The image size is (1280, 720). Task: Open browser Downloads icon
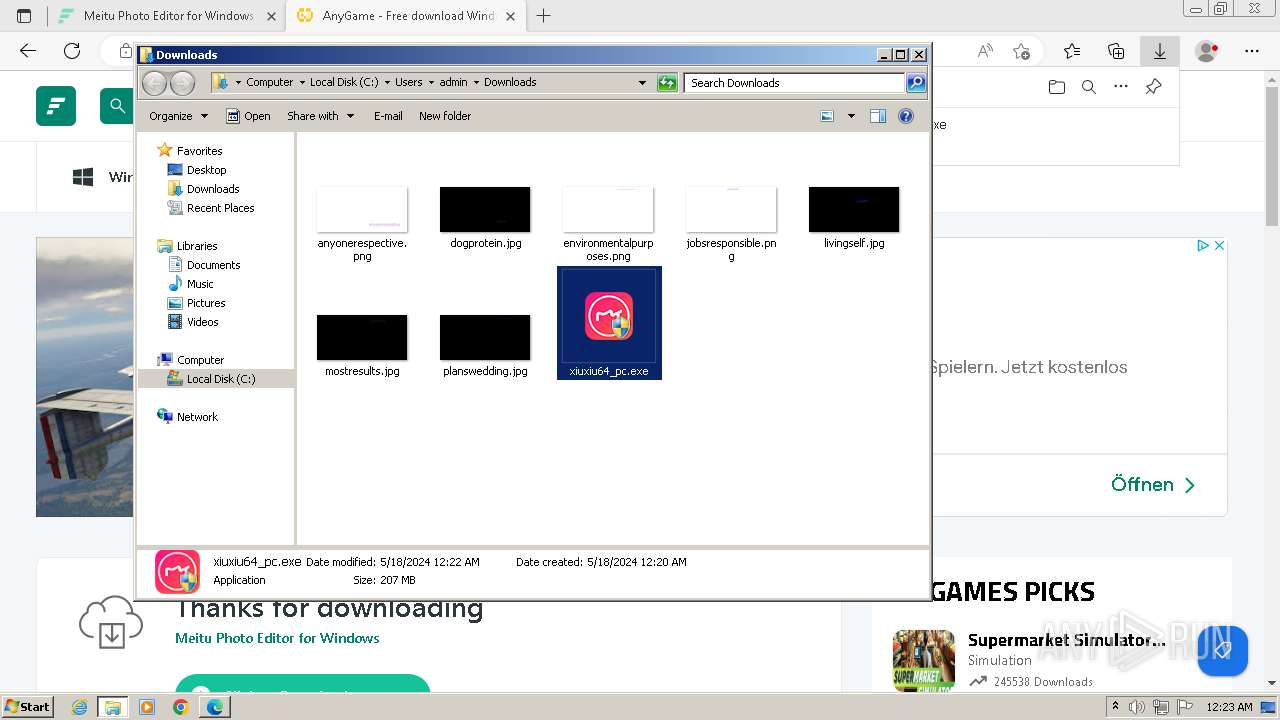(1160, 51)
